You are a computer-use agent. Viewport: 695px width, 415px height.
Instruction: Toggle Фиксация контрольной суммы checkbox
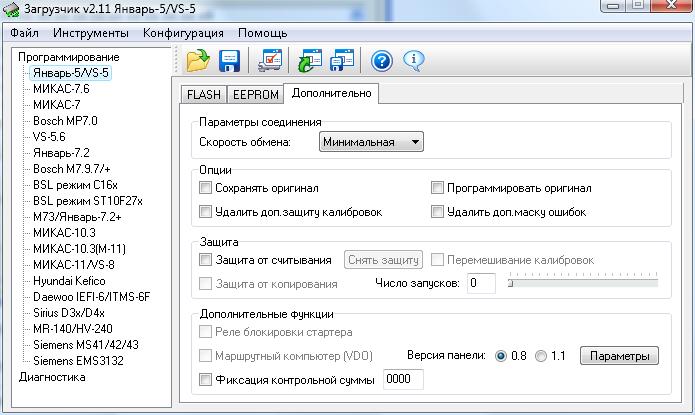point(205,380)
